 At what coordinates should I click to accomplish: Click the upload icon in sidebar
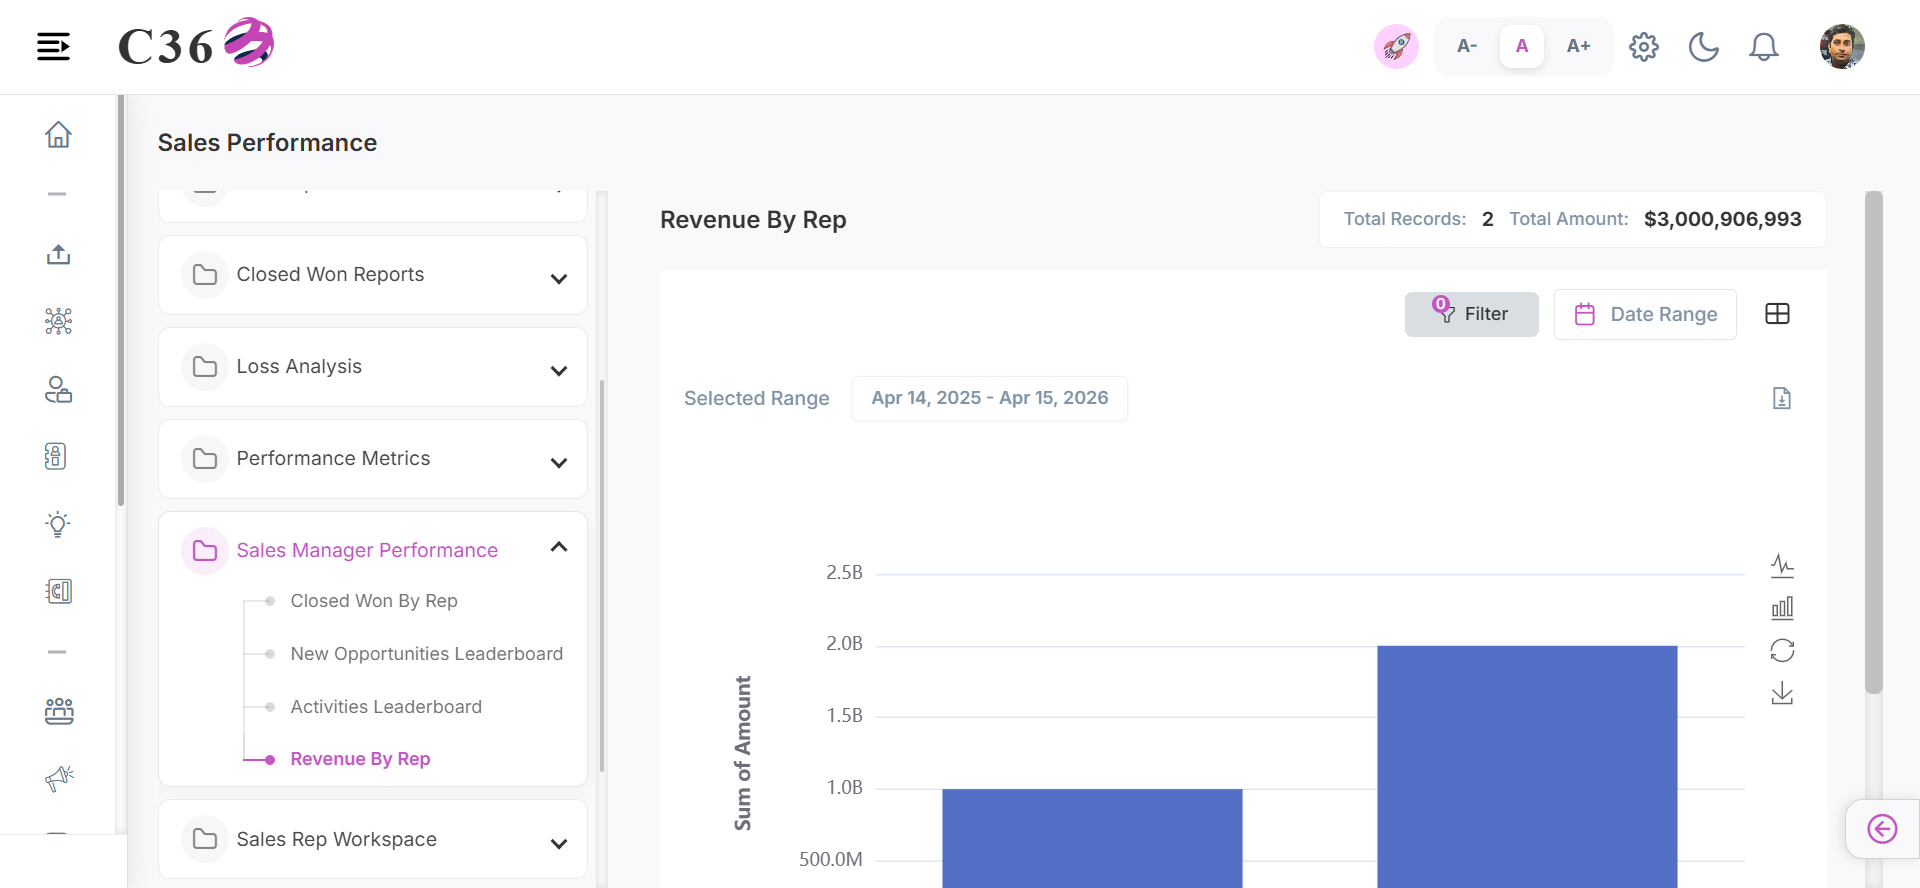click(58, 254)
